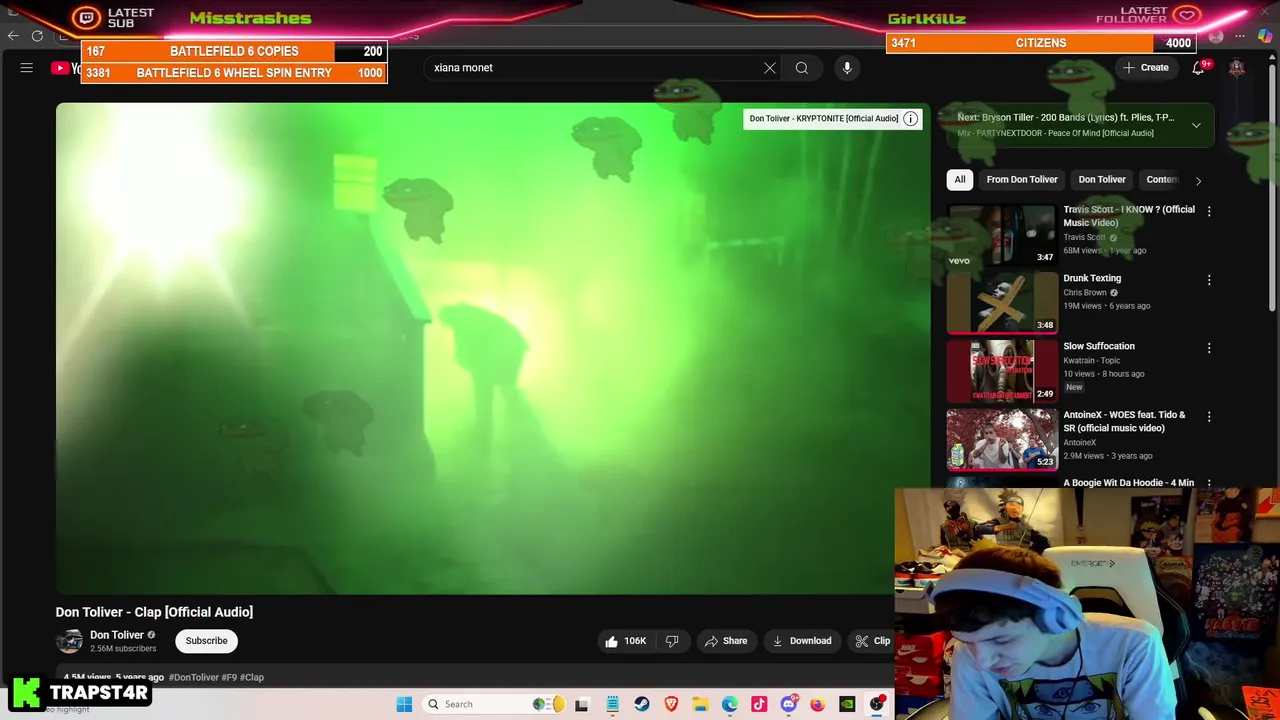Open Discord from the taskbar
Screen dimensions: 1280x720
pos(789,704)
